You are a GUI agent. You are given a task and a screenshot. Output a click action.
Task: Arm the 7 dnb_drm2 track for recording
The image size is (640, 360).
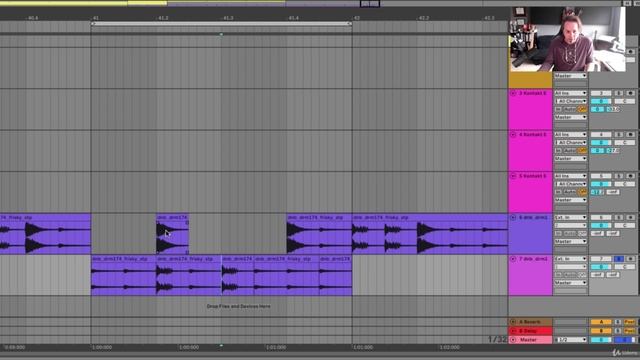(x=630, y=259)
